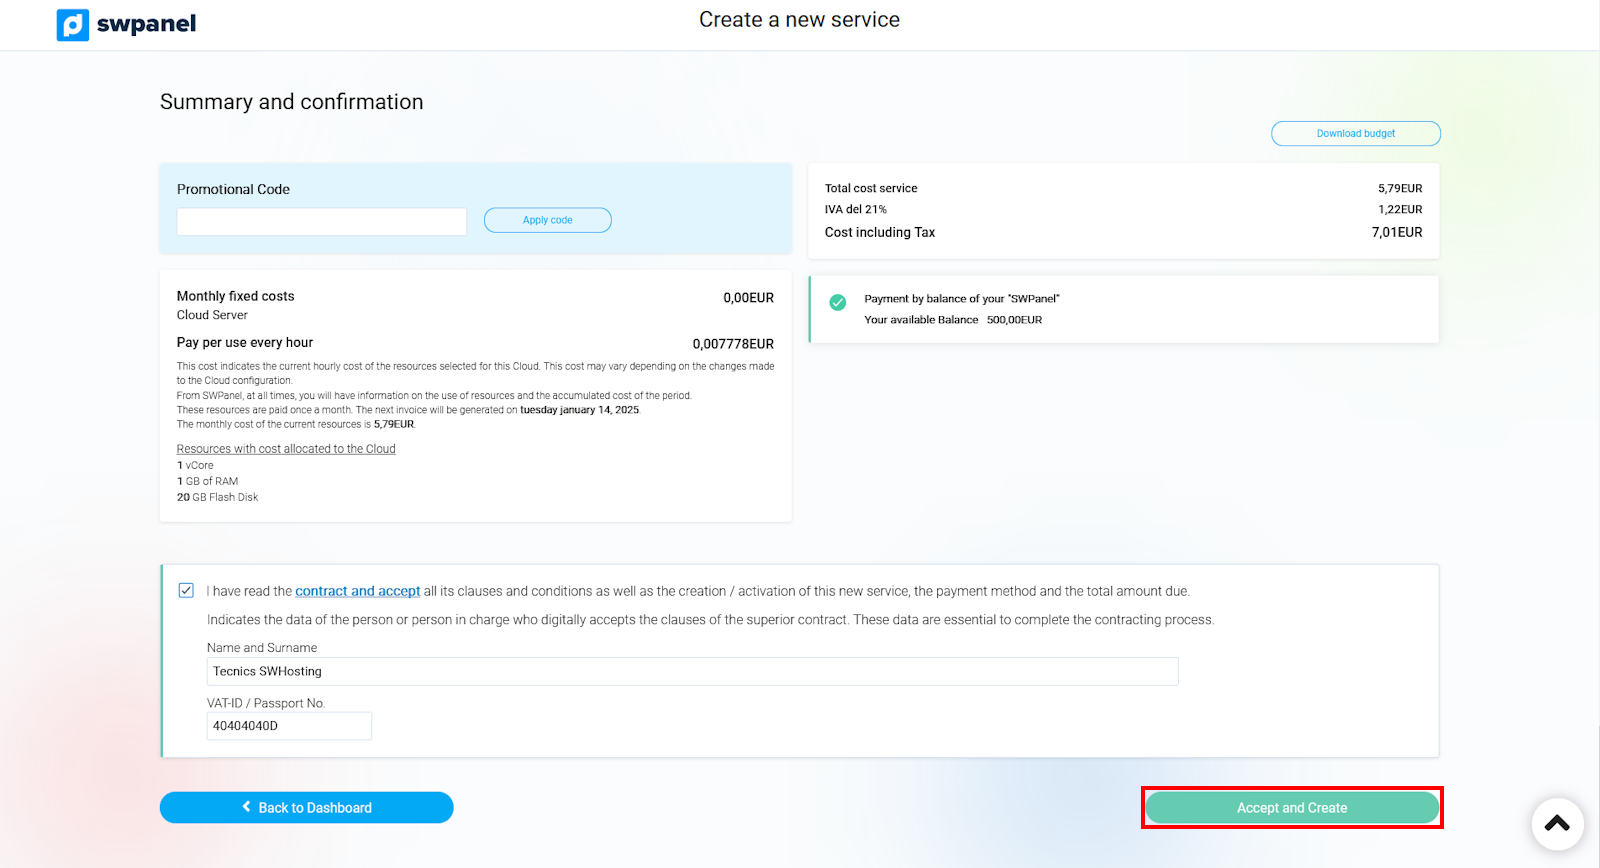The height and width of the screenshot is (868, 1600).
Task: Click the scroll-to-top arrow icon
Action: tap(1557, 823)
